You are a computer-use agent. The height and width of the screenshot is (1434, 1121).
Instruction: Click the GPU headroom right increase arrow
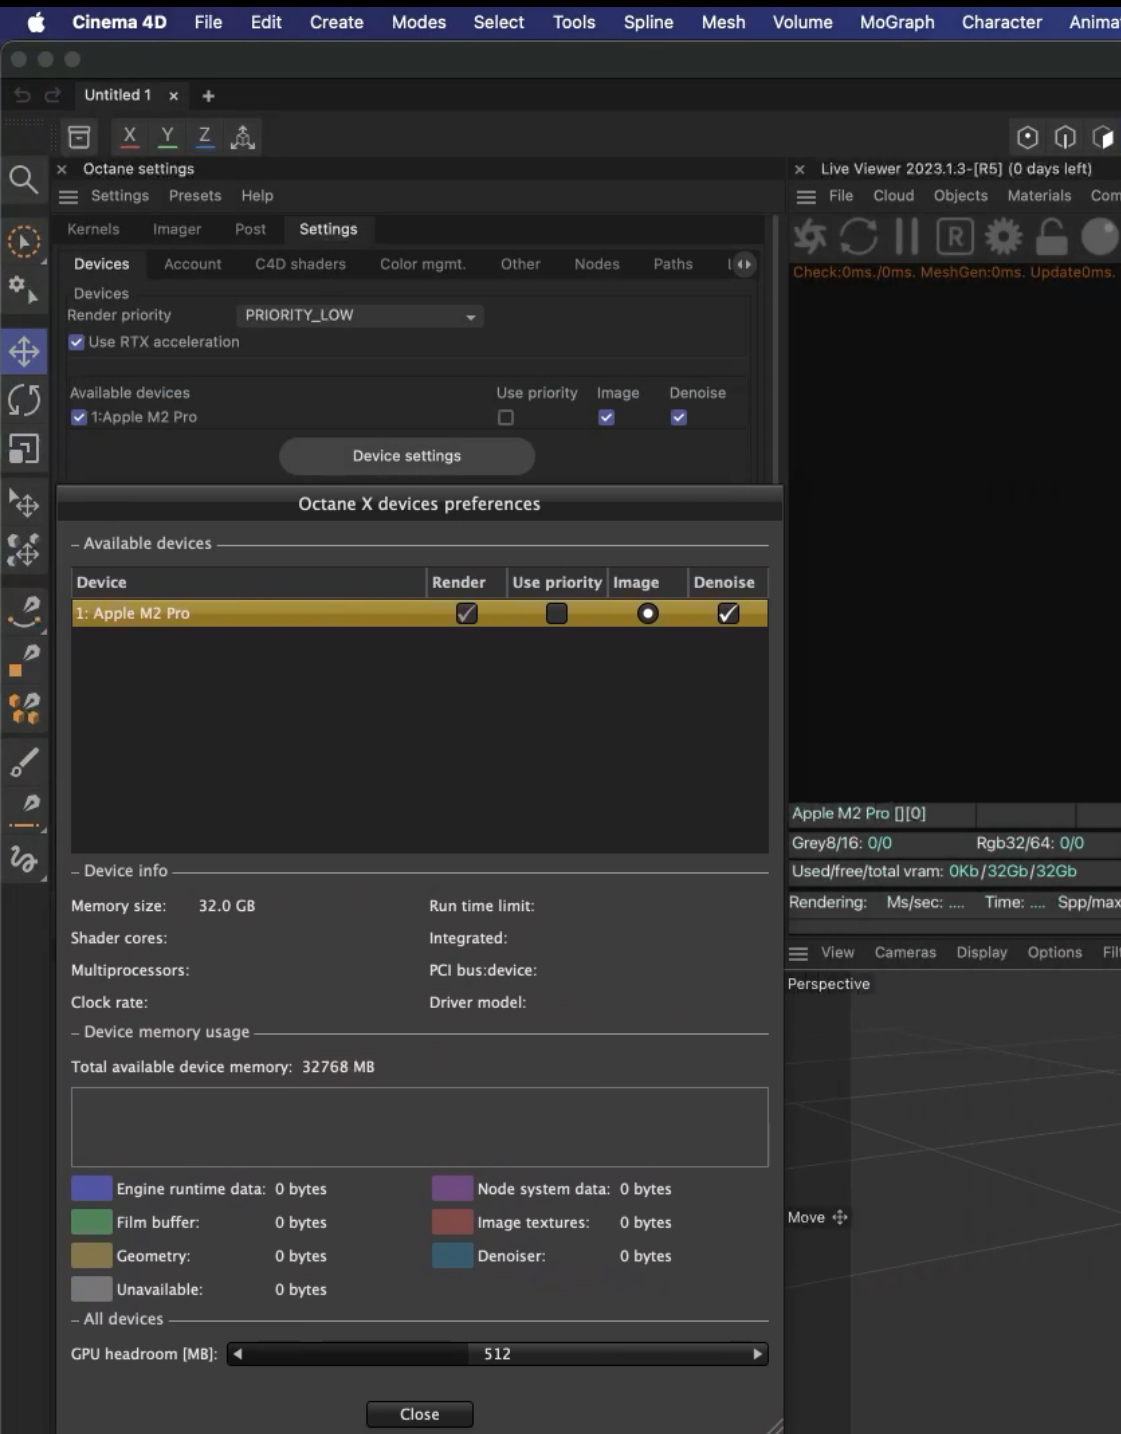click(757, 1354)
